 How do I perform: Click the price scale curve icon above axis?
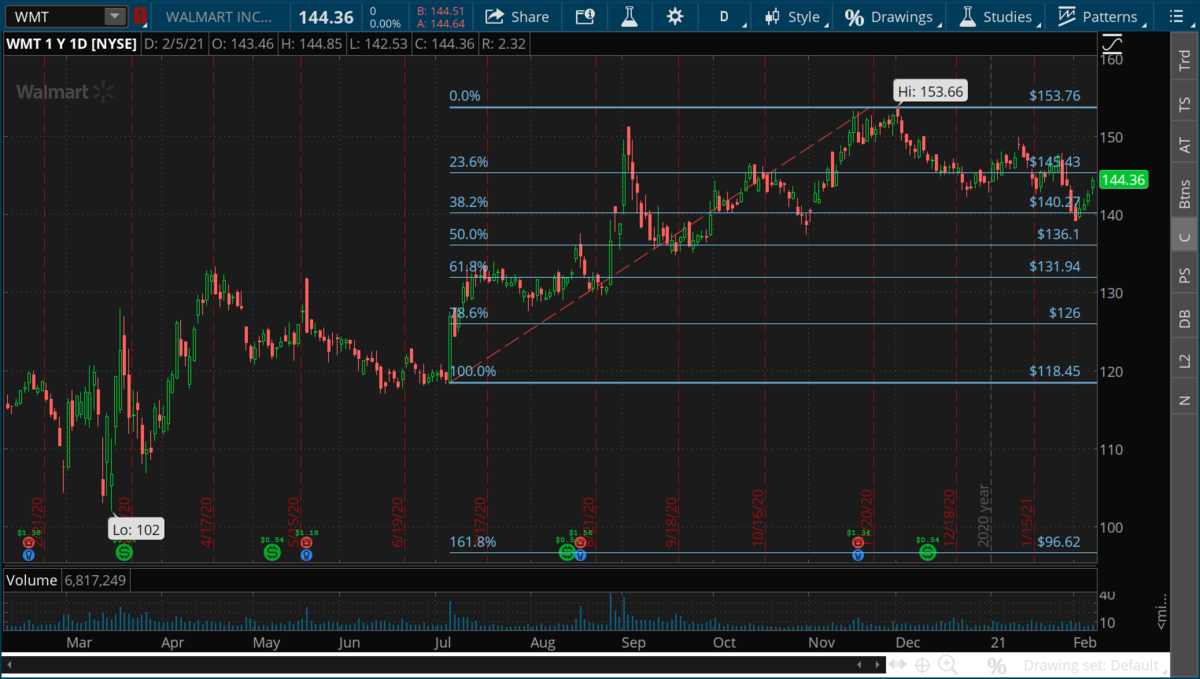pyautogui.click(x=1112, y=45)
